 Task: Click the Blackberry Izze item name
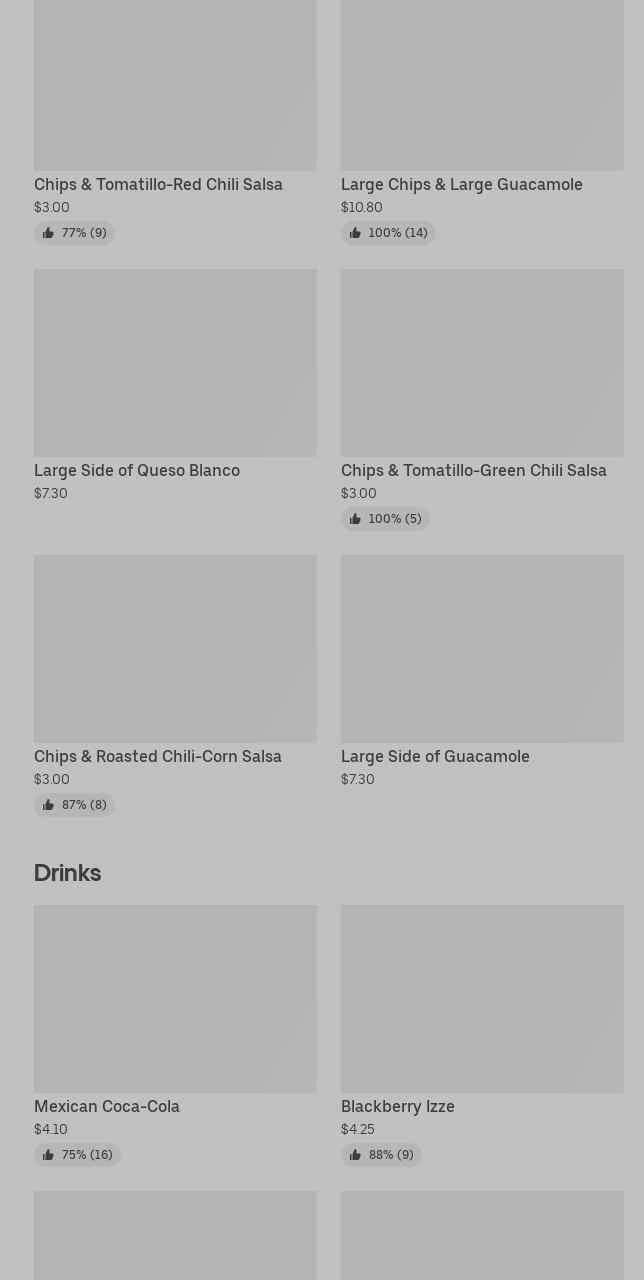click(x=397, y=1106)
